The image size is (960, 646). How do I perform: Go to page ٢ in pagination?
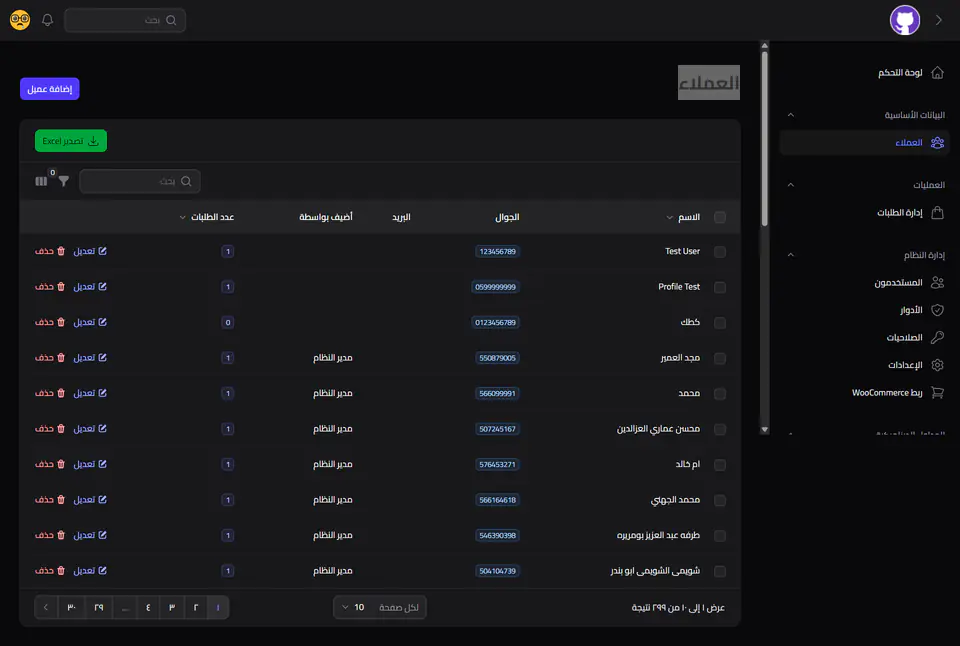click(x=196, y=607)
